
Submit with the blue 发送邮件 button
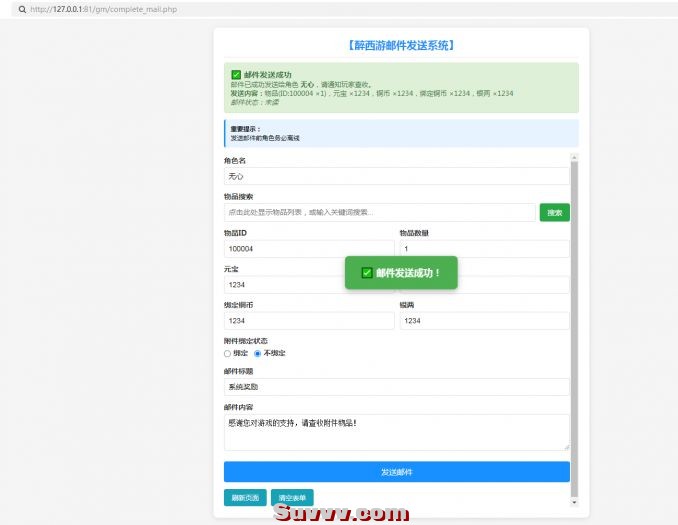coord(396,472)
